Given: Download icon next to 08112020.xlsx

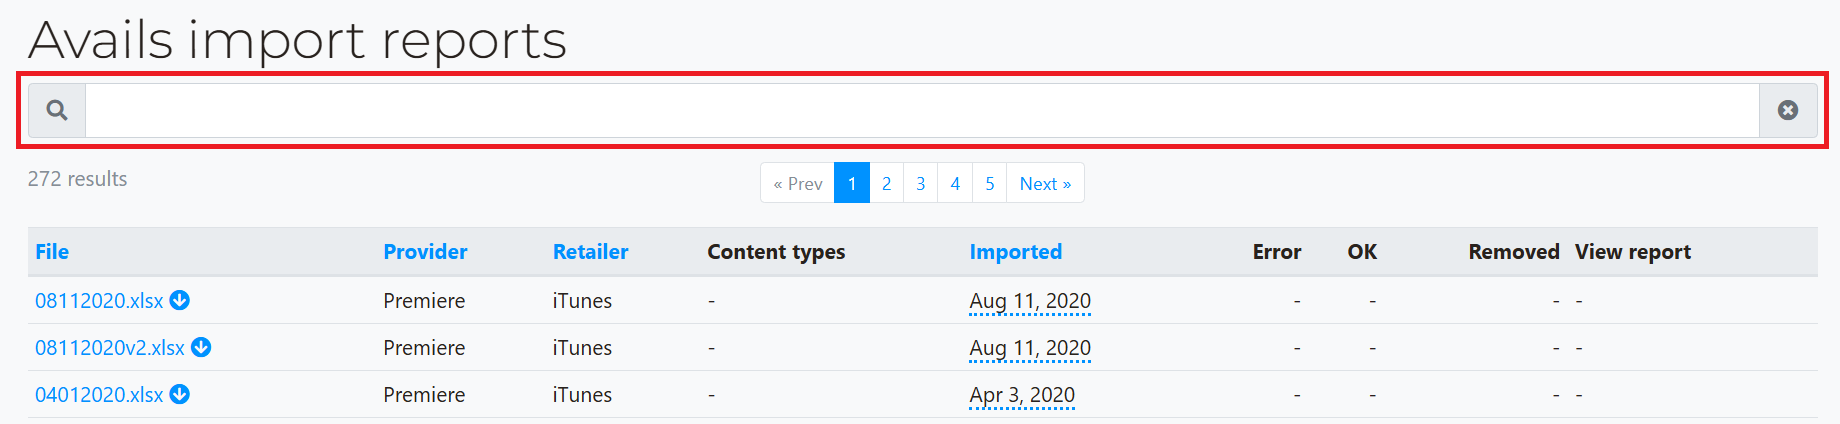Looking at the screenshot, I should (x=180, y=300).
